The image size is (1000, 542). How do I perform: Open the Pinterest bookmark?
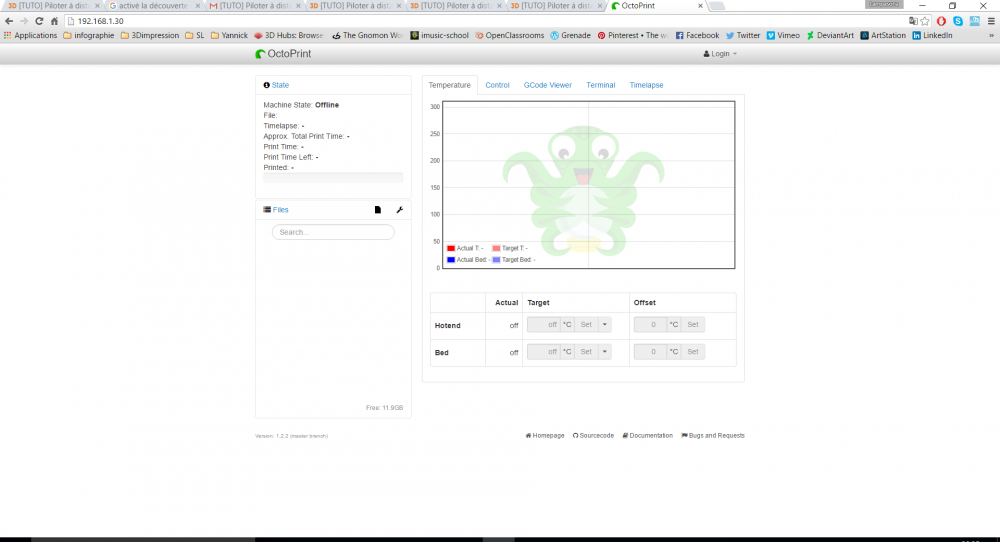pos(633,35)
